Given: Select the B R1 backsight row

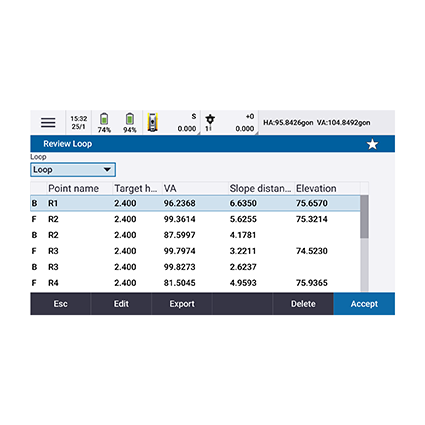Looking at the screenshot, I should (x=195, y=203).
